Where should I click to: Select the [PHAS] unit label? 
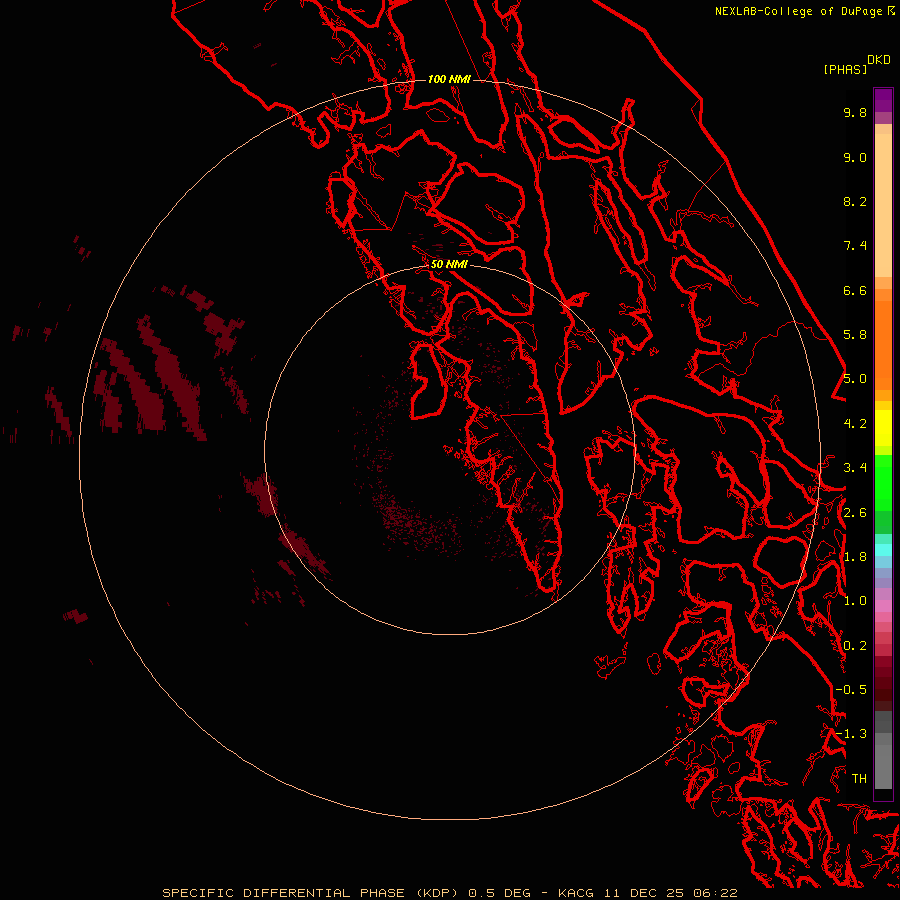(x=845, y=70)
